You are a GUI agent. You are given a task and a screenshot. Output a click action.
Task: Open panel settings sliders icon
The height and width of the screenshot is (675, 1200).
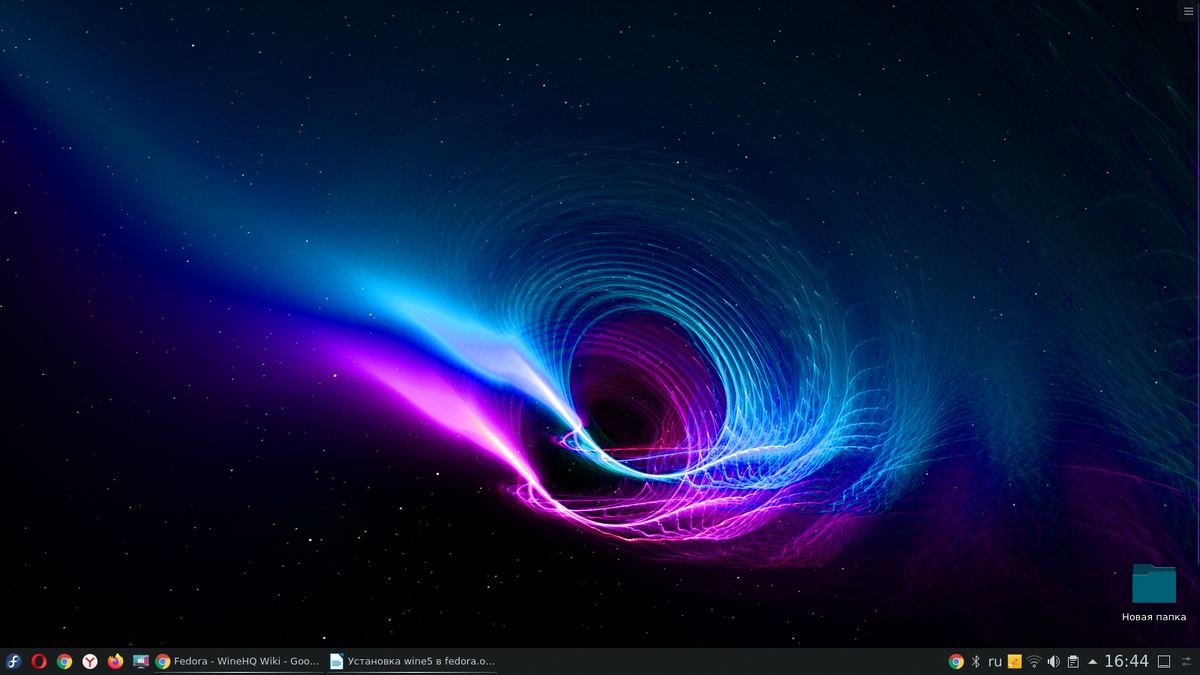1187,661
